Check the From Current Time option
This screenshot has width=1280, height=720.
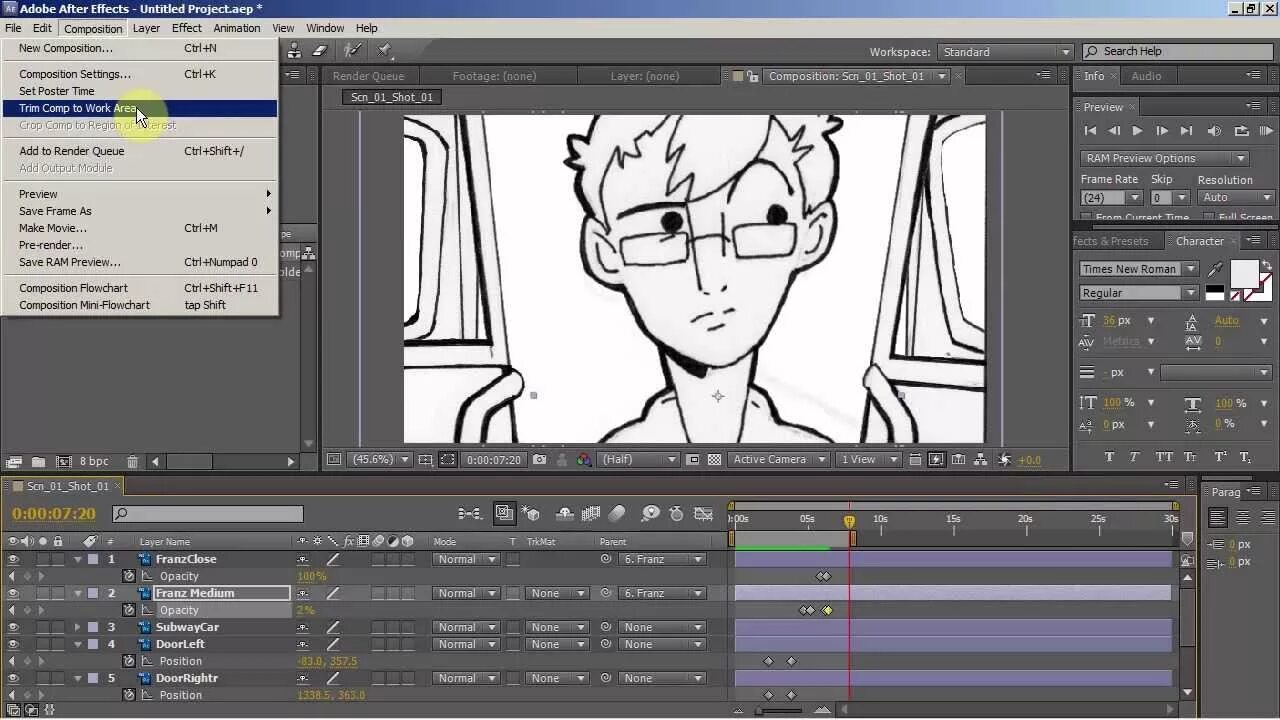[1087, 218]
